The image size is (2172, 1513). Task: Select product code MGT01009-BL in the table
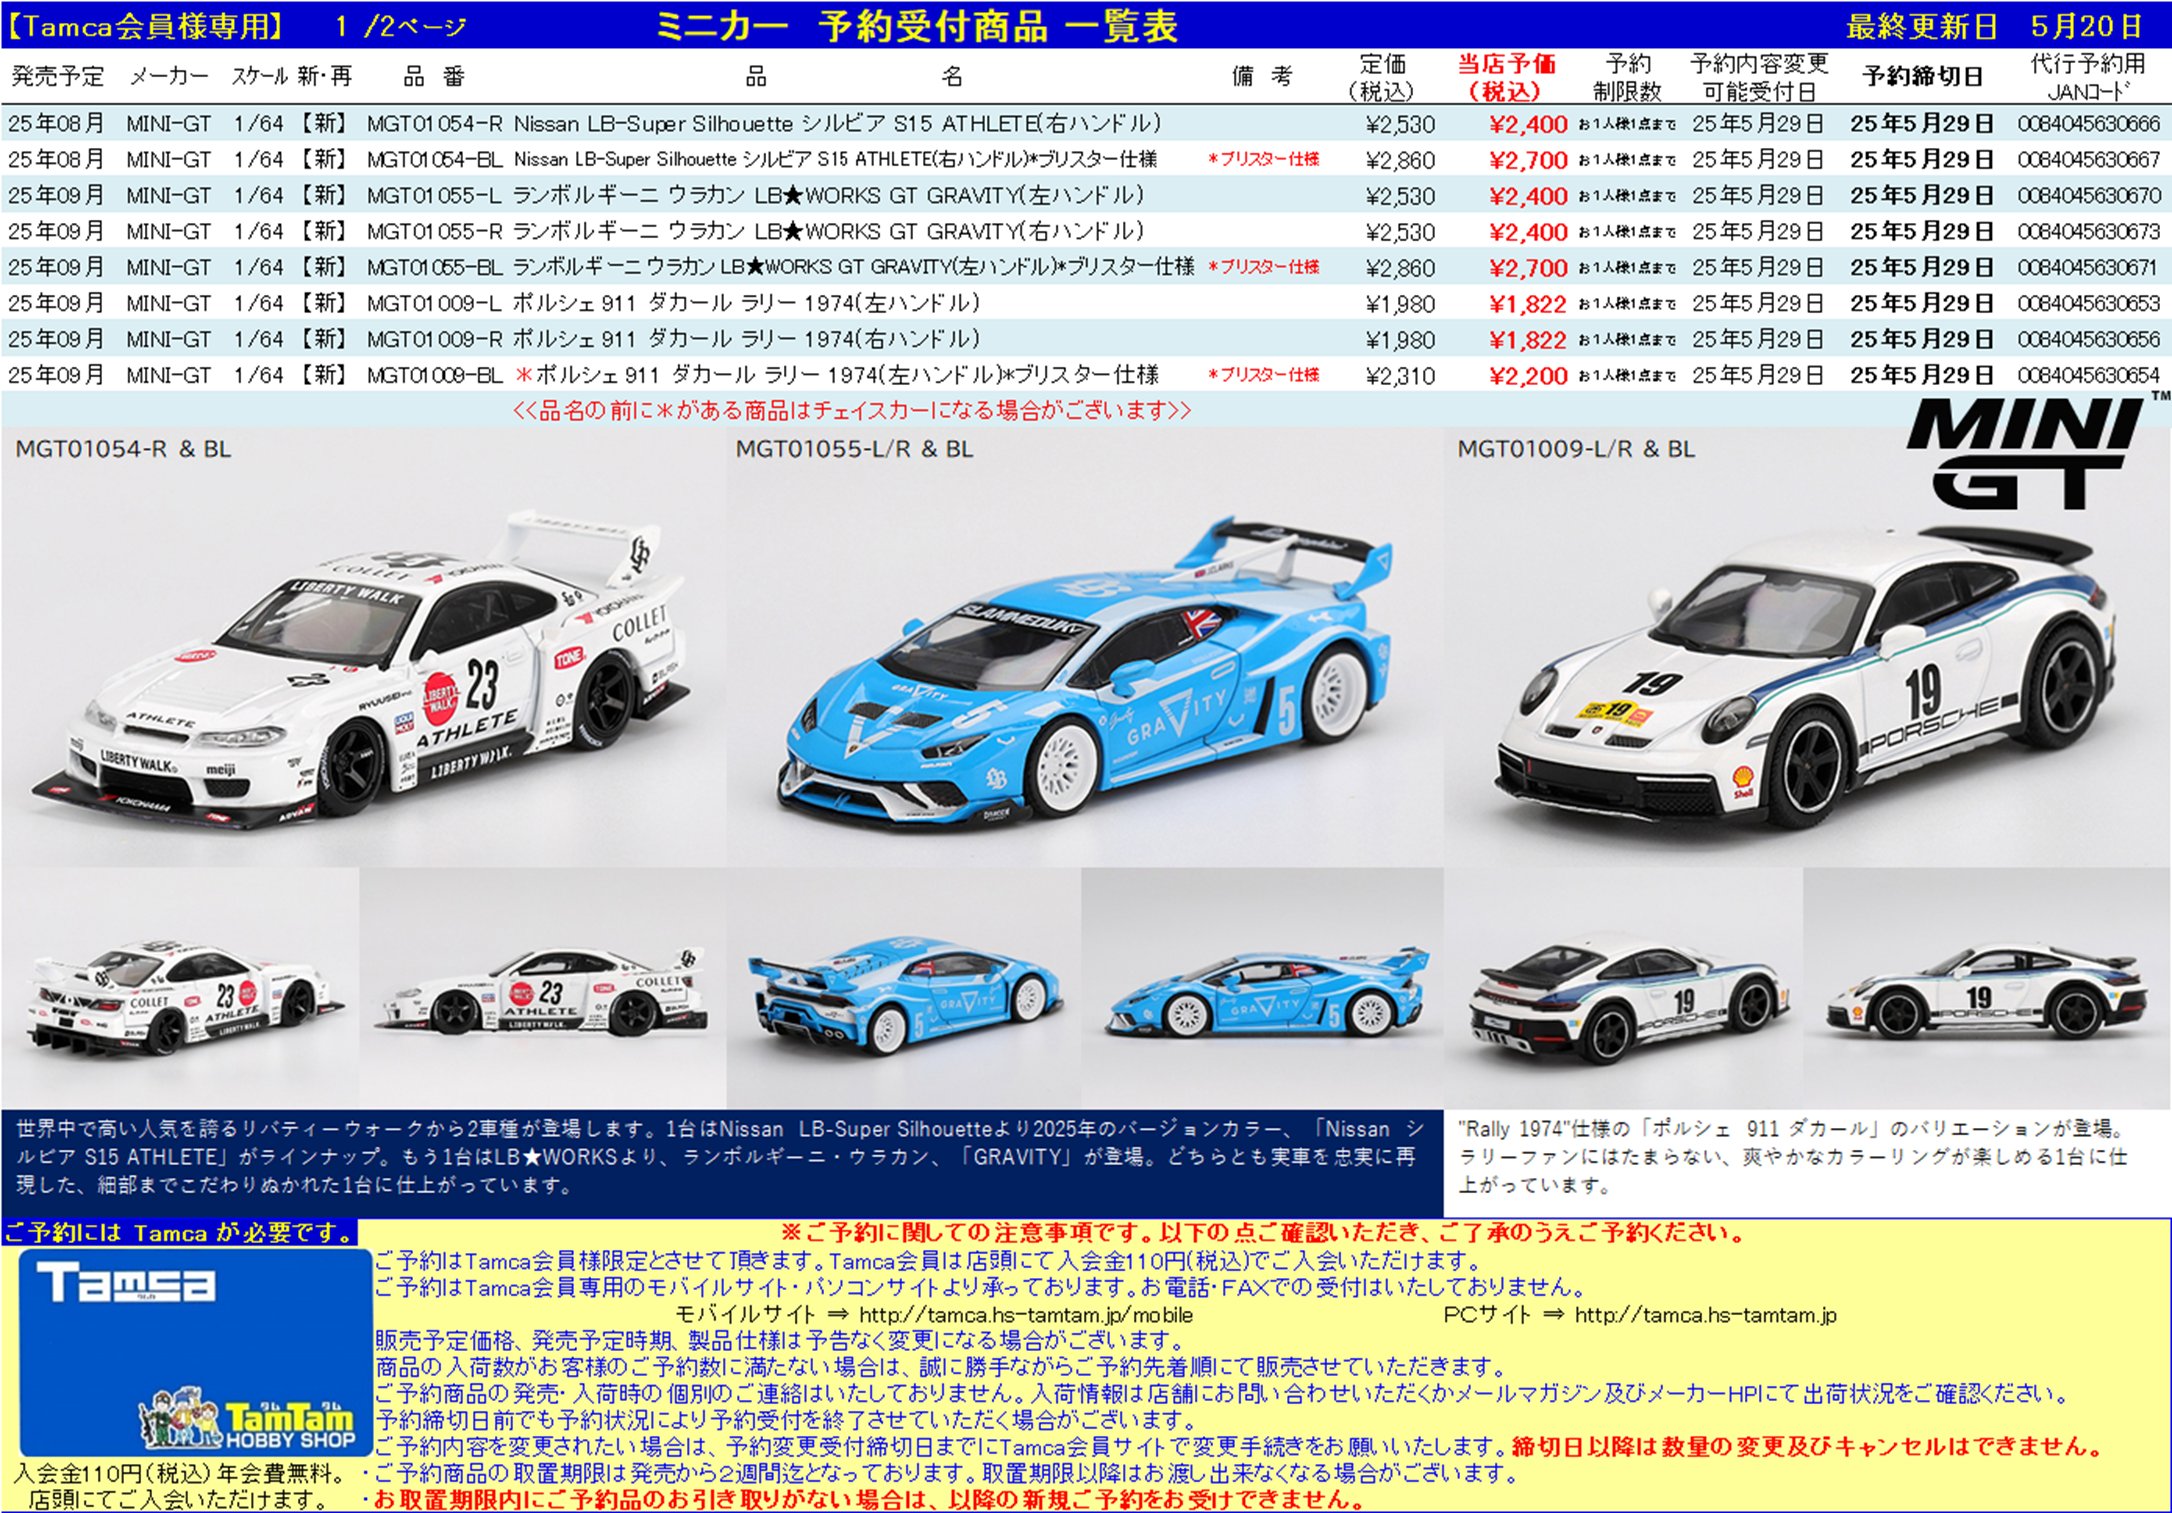pos(434,376)
